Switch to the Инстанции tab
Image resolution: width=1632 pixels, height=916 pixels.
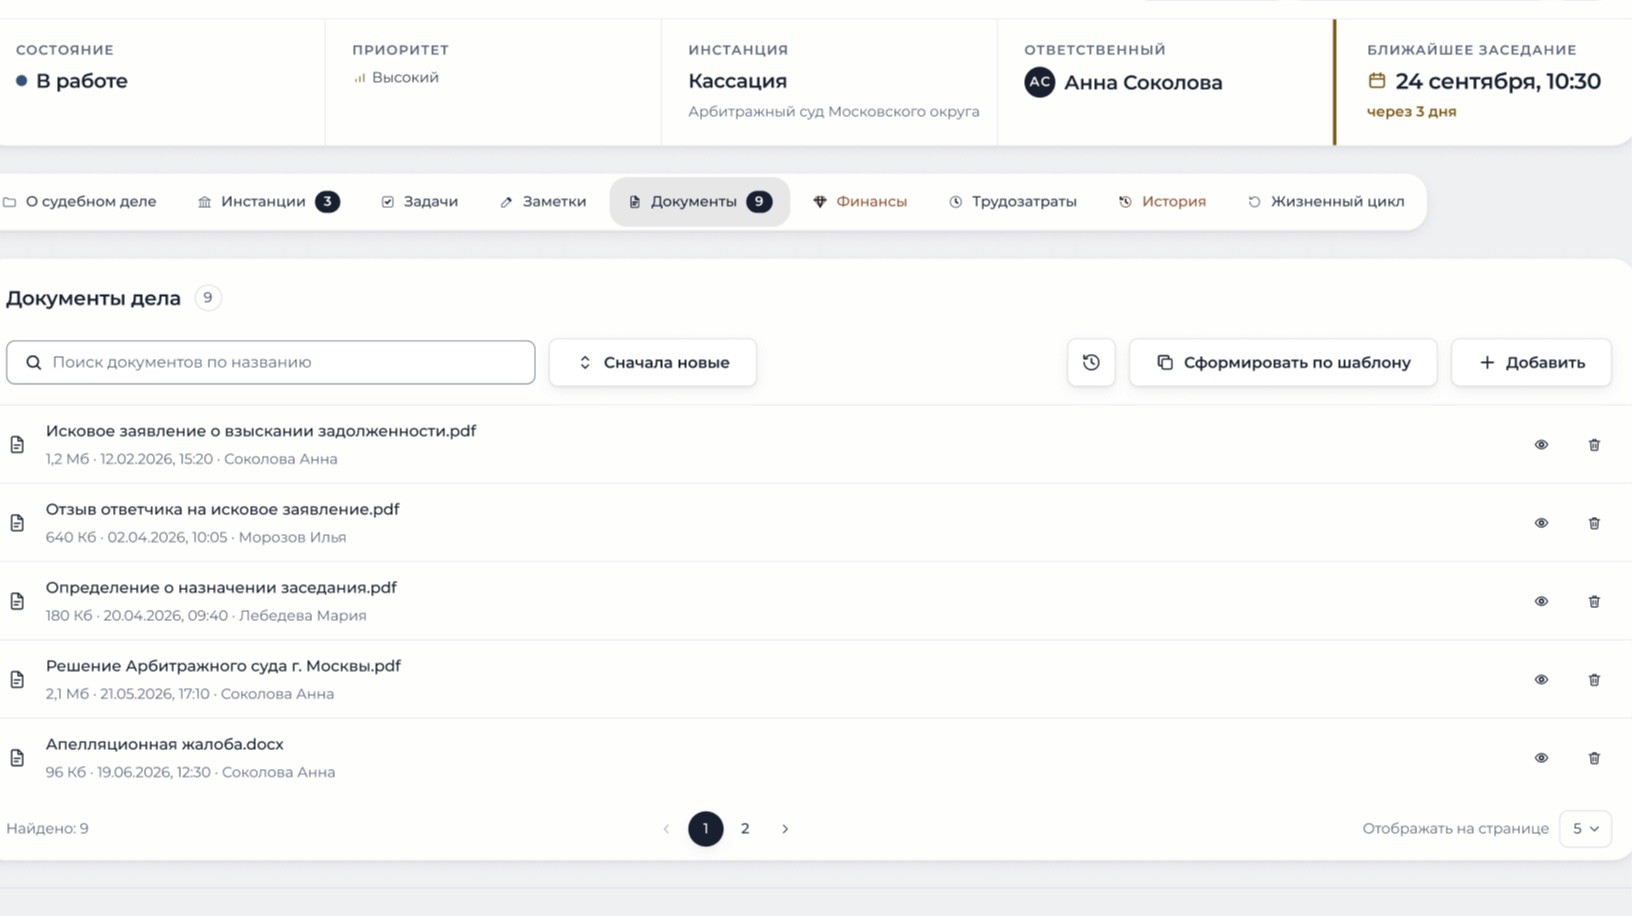click(x=268, y=202)
